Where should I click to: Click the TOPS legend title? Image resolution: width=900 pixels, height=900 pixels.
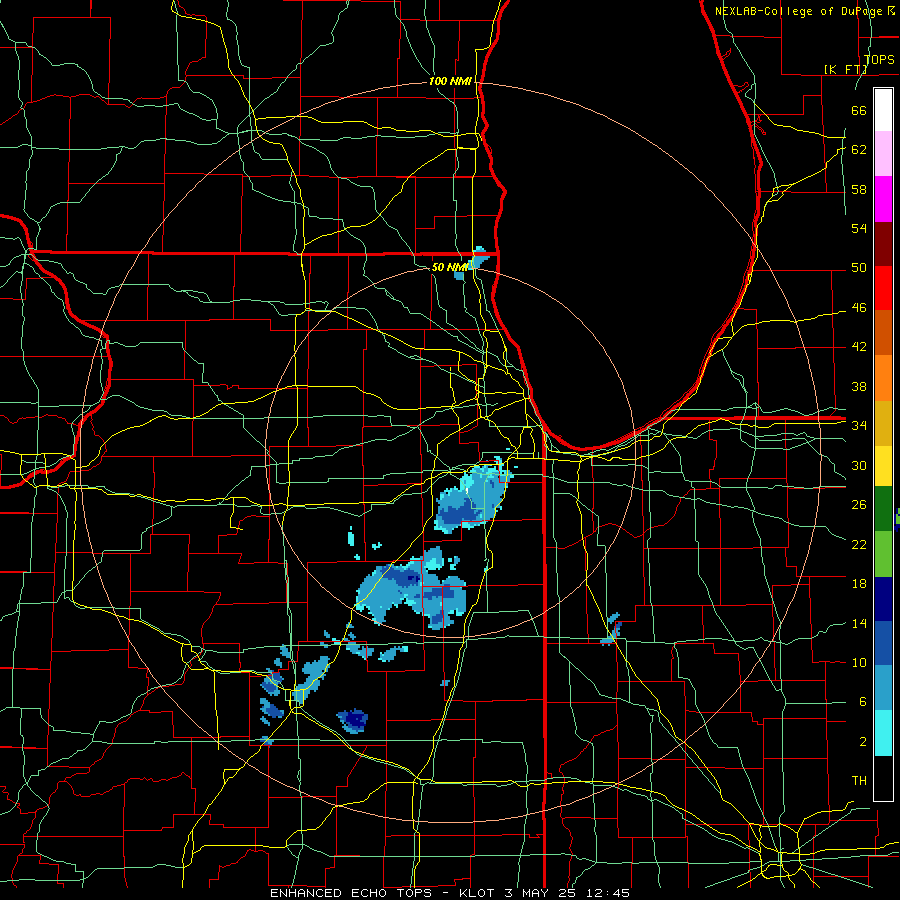tap(879, 59)
